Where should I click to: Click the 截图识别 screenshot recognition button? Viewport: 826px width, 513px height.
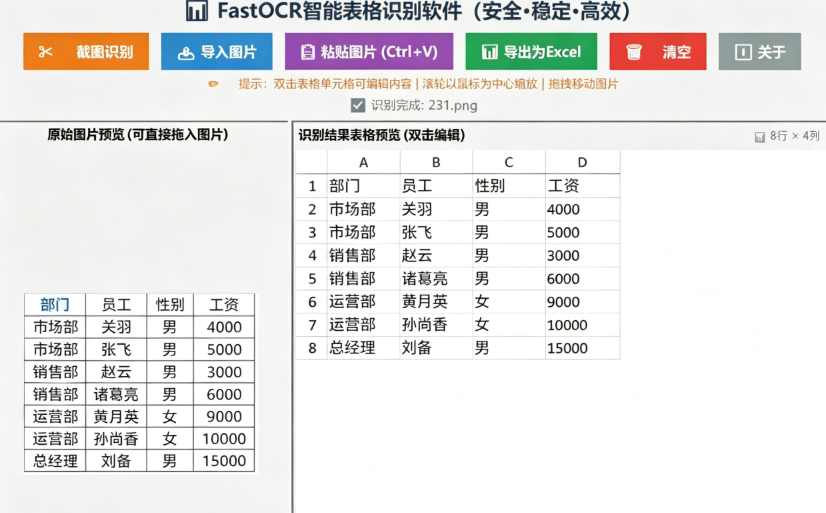pos(86,52)
